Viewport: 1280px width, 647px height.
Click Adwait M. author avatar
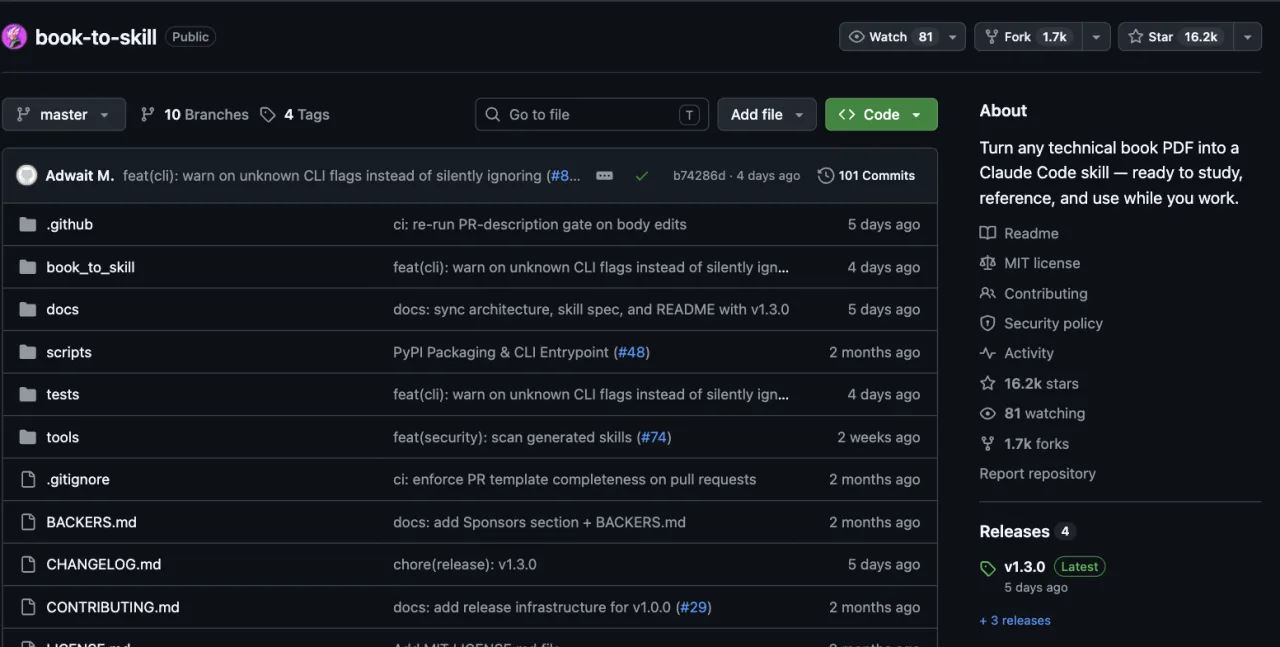(x=27, y=175)
